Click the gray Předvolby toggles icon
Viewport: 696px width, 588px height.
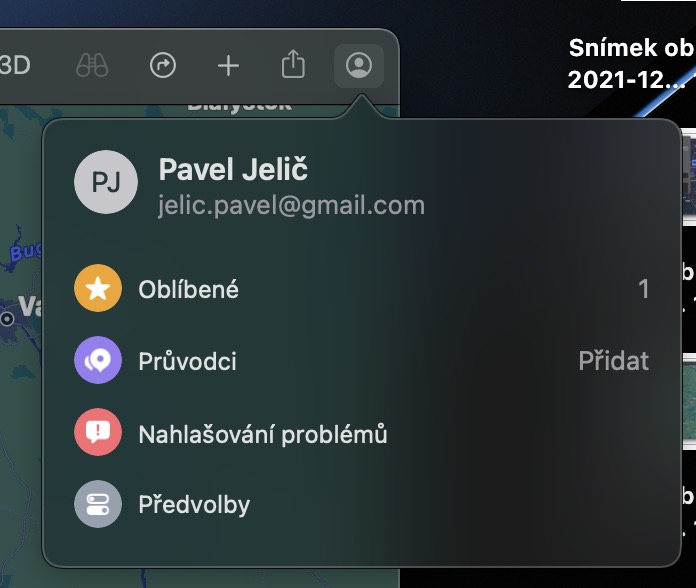tap(98, 504)
